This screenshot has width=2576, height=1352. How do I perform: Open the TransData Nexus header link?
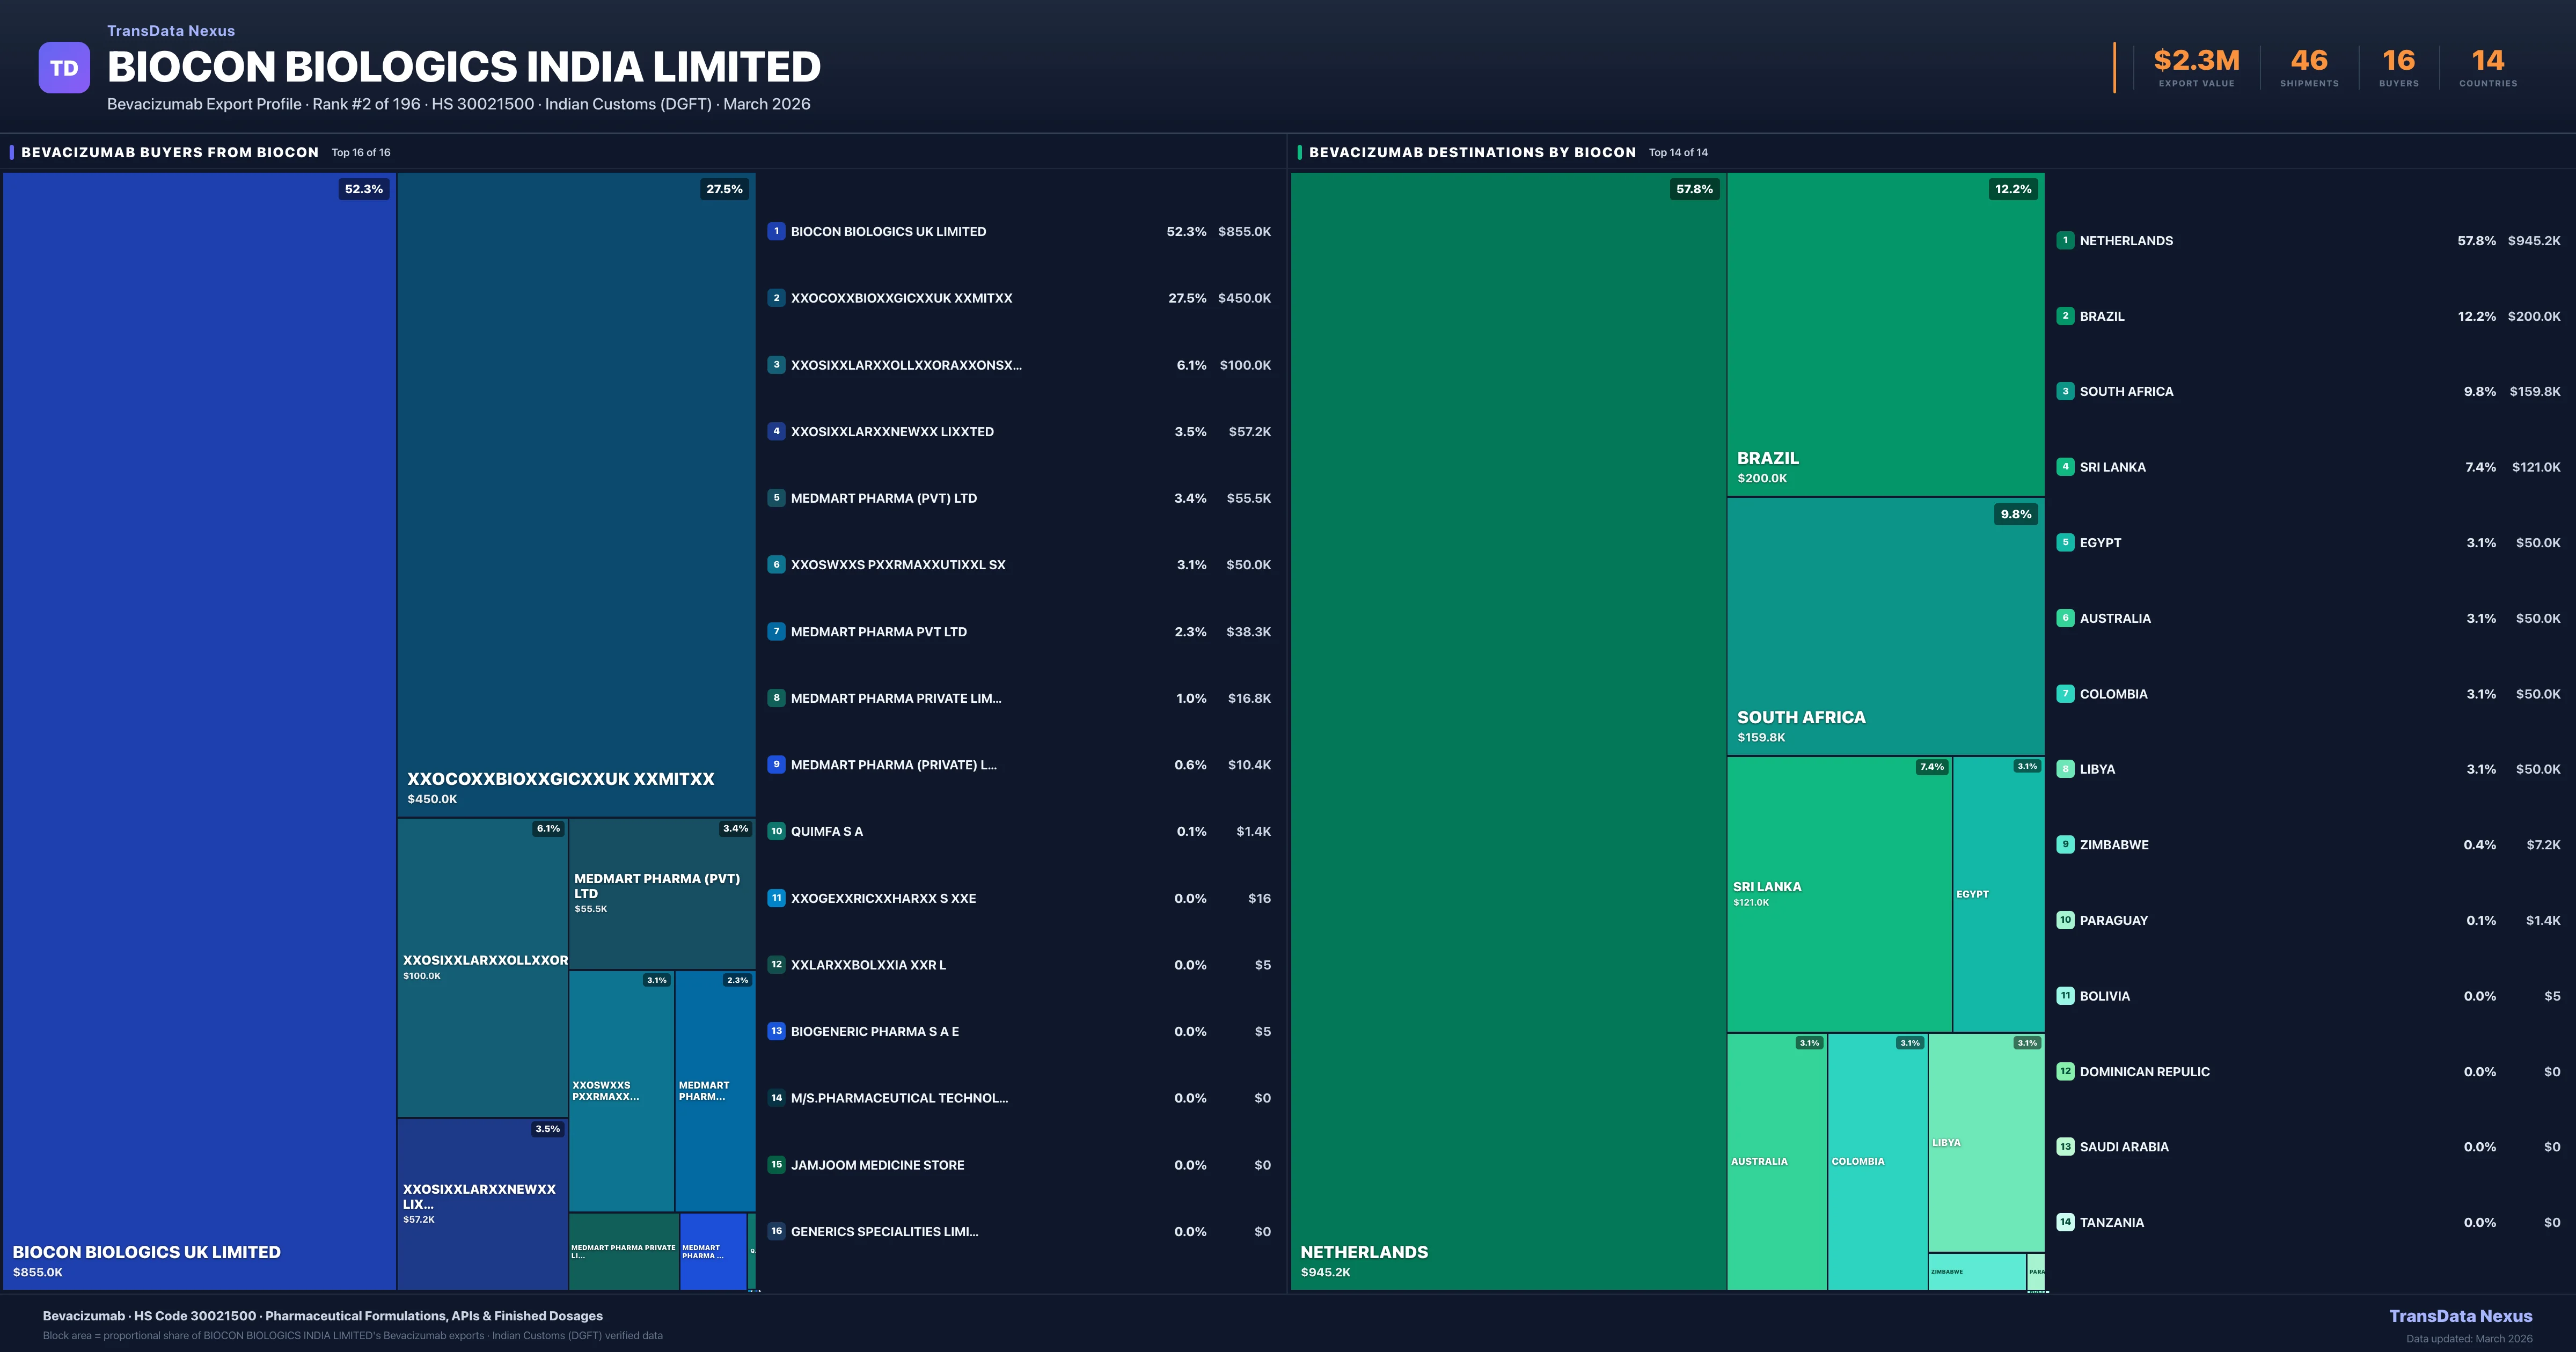pyautogui.click(x=171, y=31)
